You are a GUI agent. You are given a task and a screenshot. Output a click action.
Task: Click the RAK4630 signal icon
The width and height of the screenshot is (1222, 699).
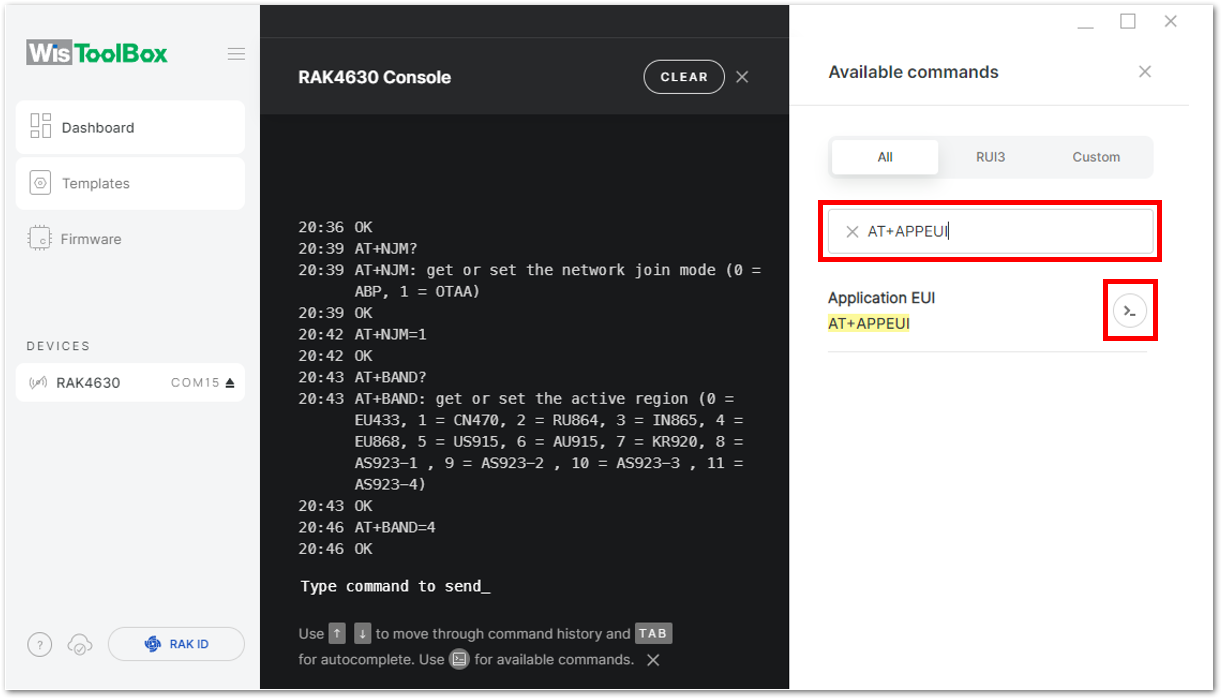39,382
